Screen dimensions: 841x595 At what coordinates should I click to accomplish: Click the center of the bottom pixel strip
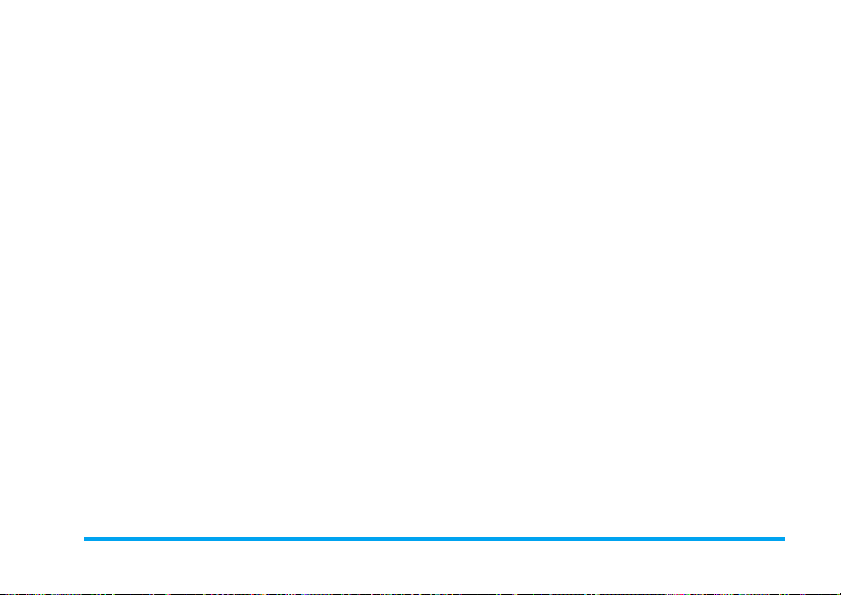(x=420, y=594)
